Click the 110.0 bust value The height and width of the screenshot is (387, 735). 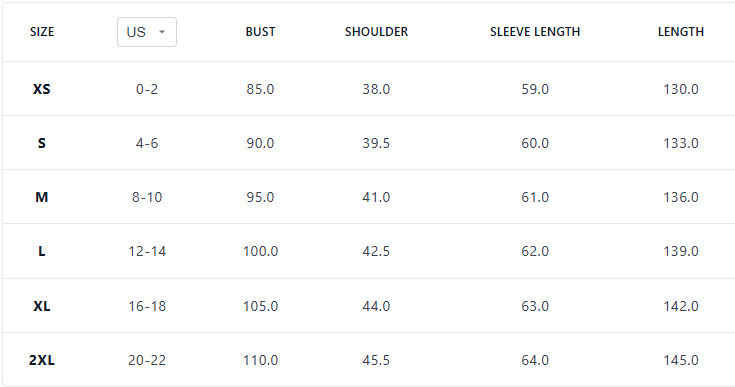tap(260, 360)
